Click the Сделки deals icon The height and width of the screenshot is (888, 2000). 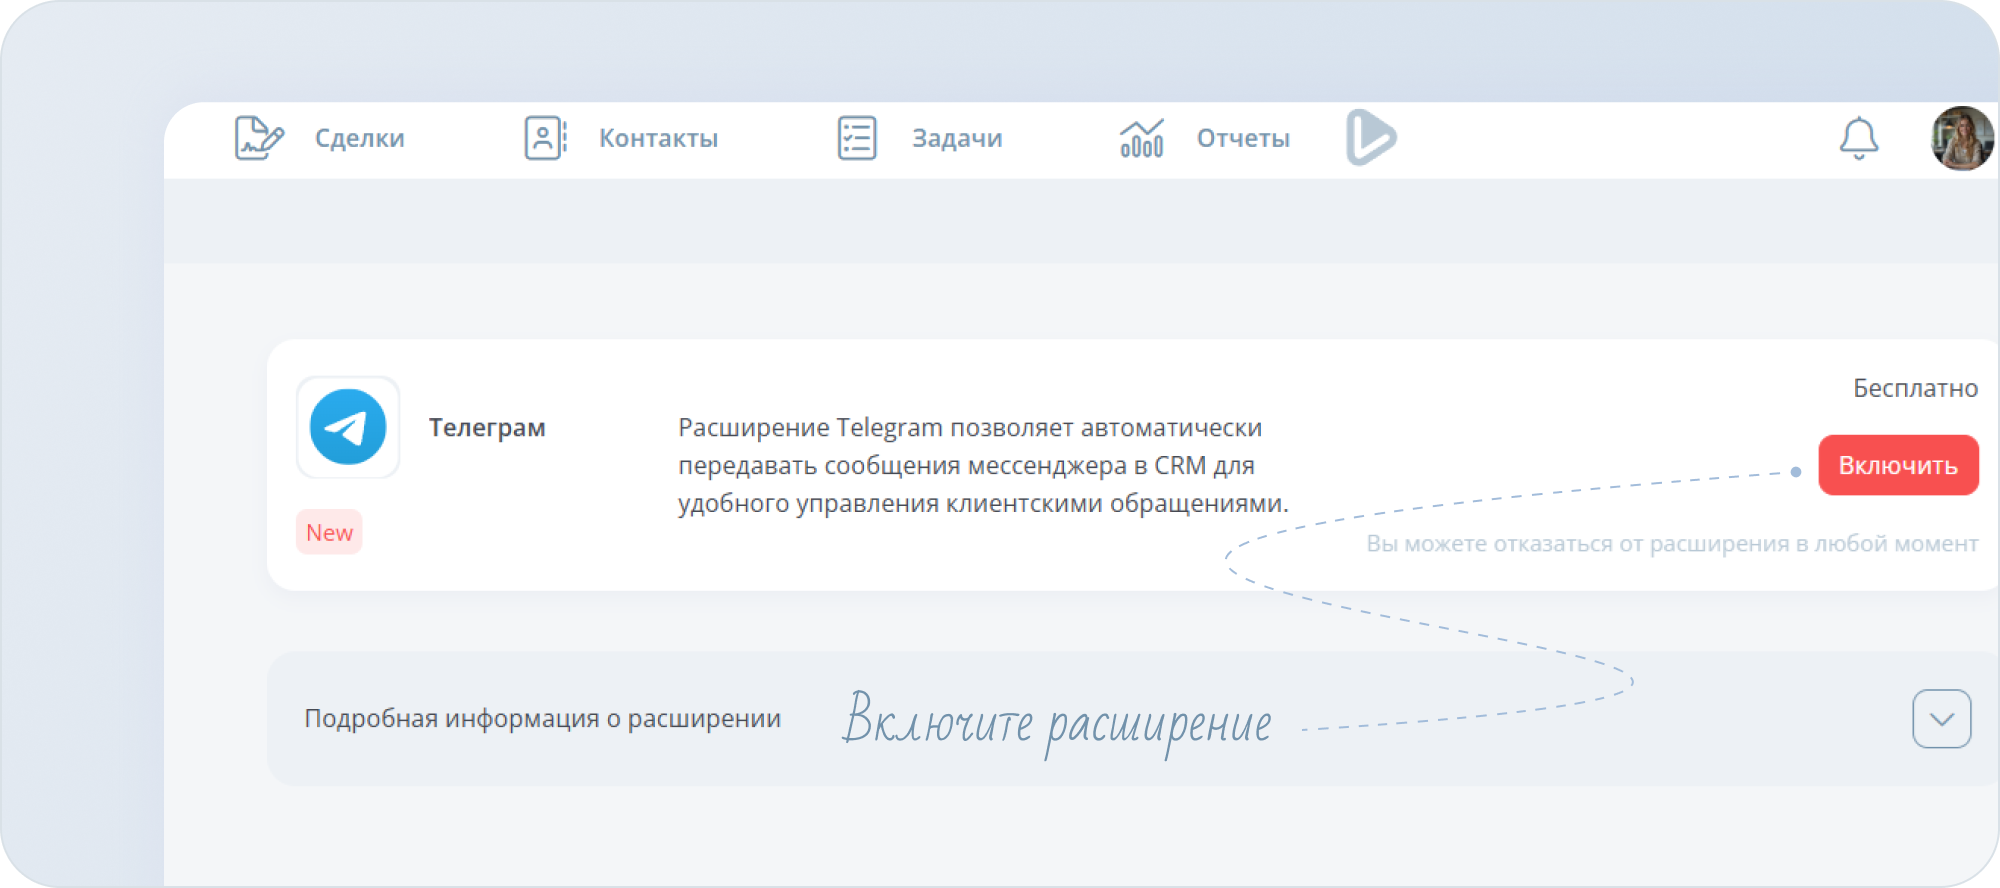click(259, 138)
